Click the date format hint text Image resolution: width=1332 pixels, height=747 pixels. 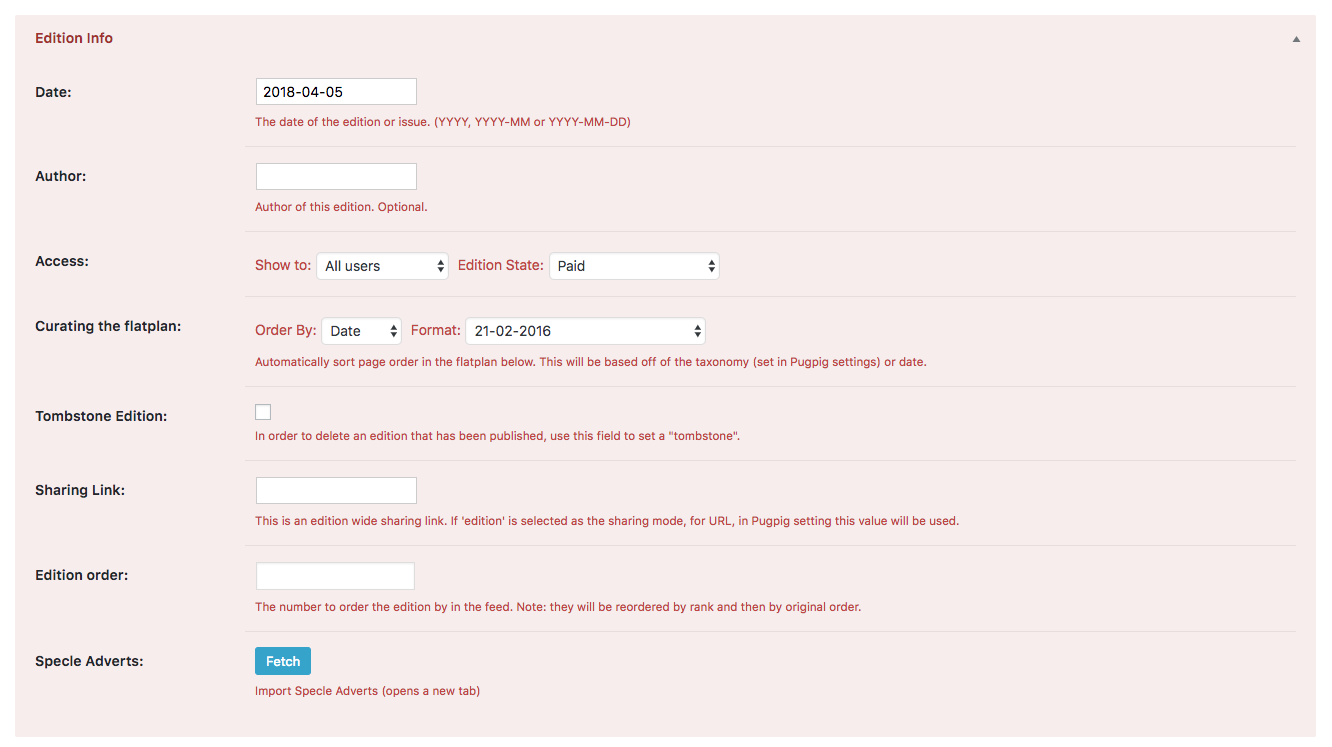coord(443,122)
